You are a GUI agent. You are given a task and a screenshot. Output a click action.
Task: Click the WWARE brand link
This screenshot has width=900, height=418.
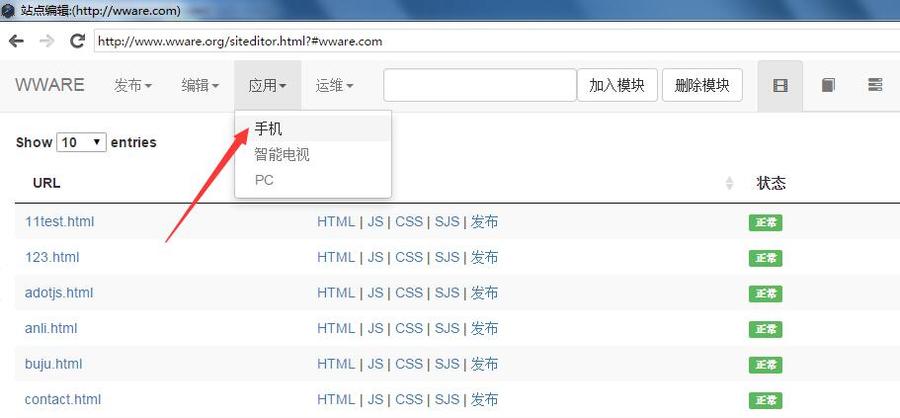tap(50, 85)
